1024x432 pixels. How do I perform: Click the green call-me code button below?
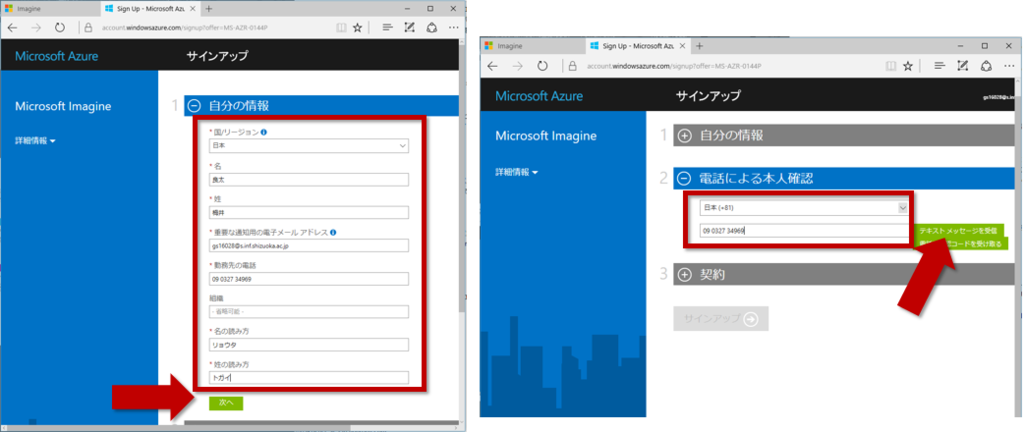click(x=961, y=243)
